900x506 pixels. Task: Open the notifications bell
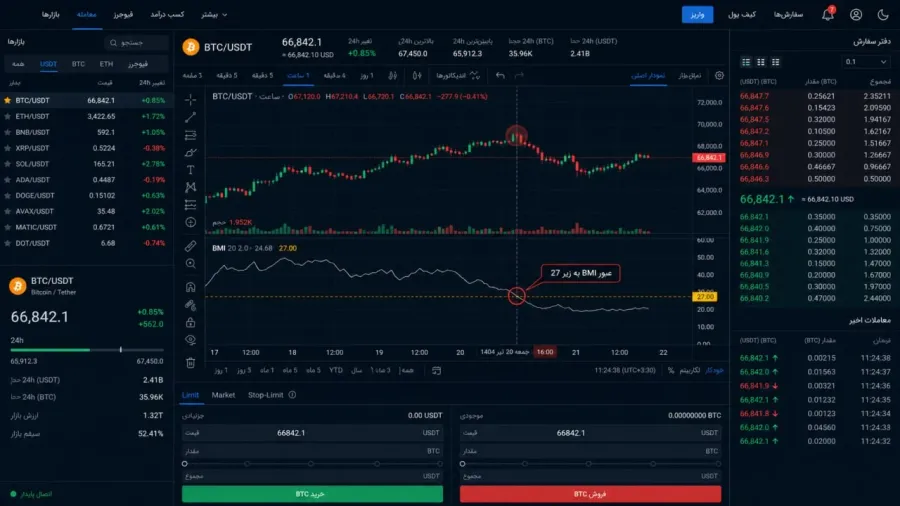tap(828, 14)
